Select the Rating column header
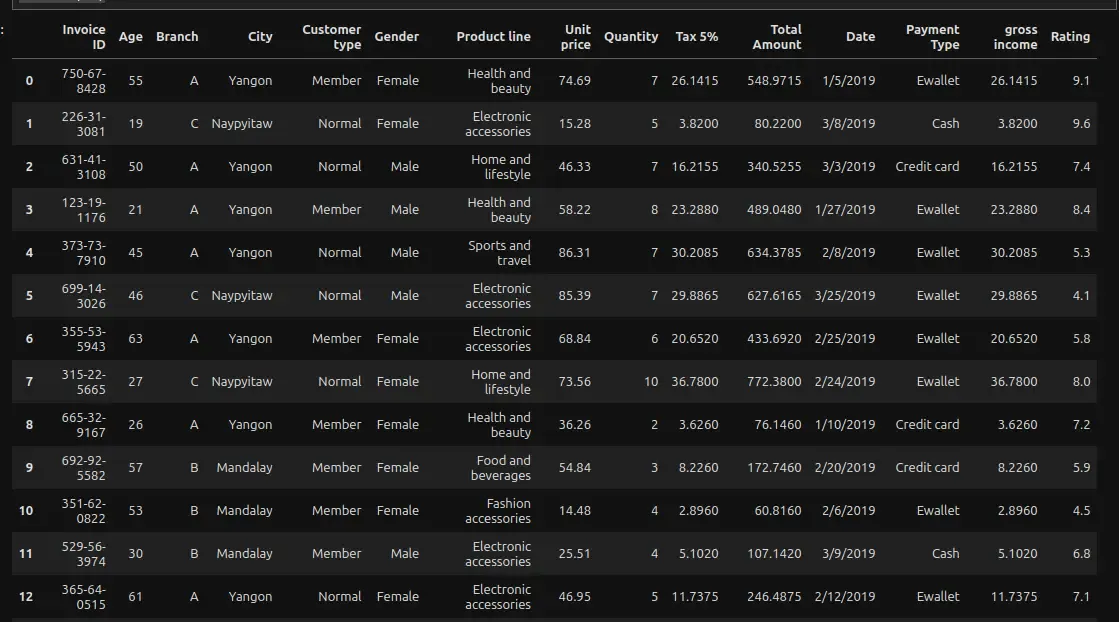 tap(1070, 37)
